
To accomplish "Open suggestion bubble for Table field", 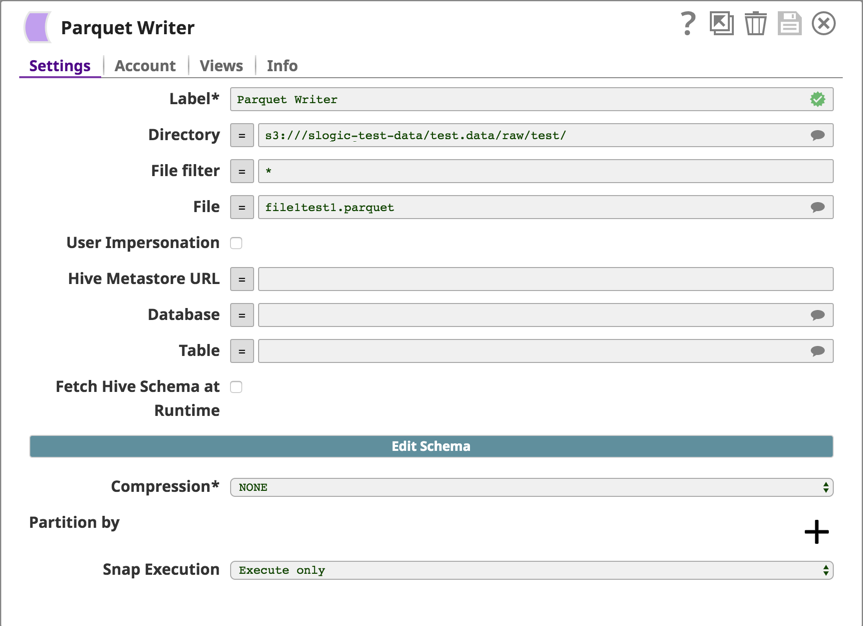I will (817, 351).
